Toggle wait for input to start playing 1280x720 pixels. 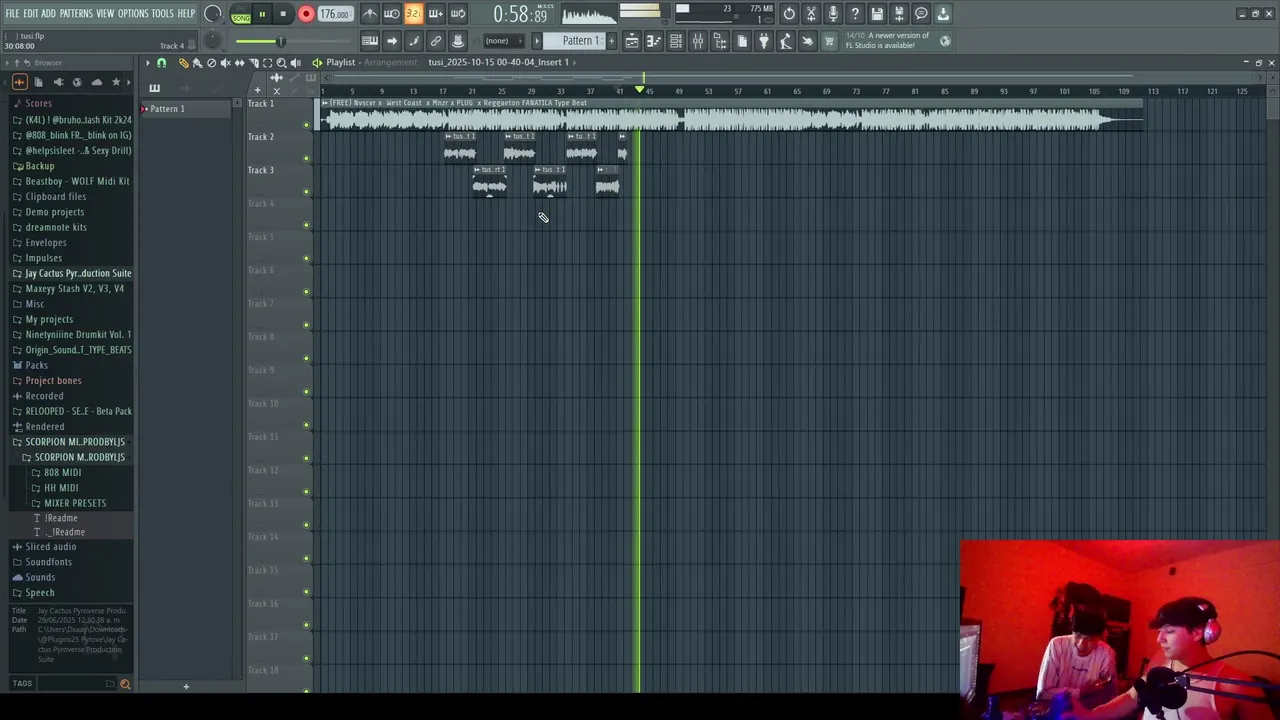coord(392,14)
